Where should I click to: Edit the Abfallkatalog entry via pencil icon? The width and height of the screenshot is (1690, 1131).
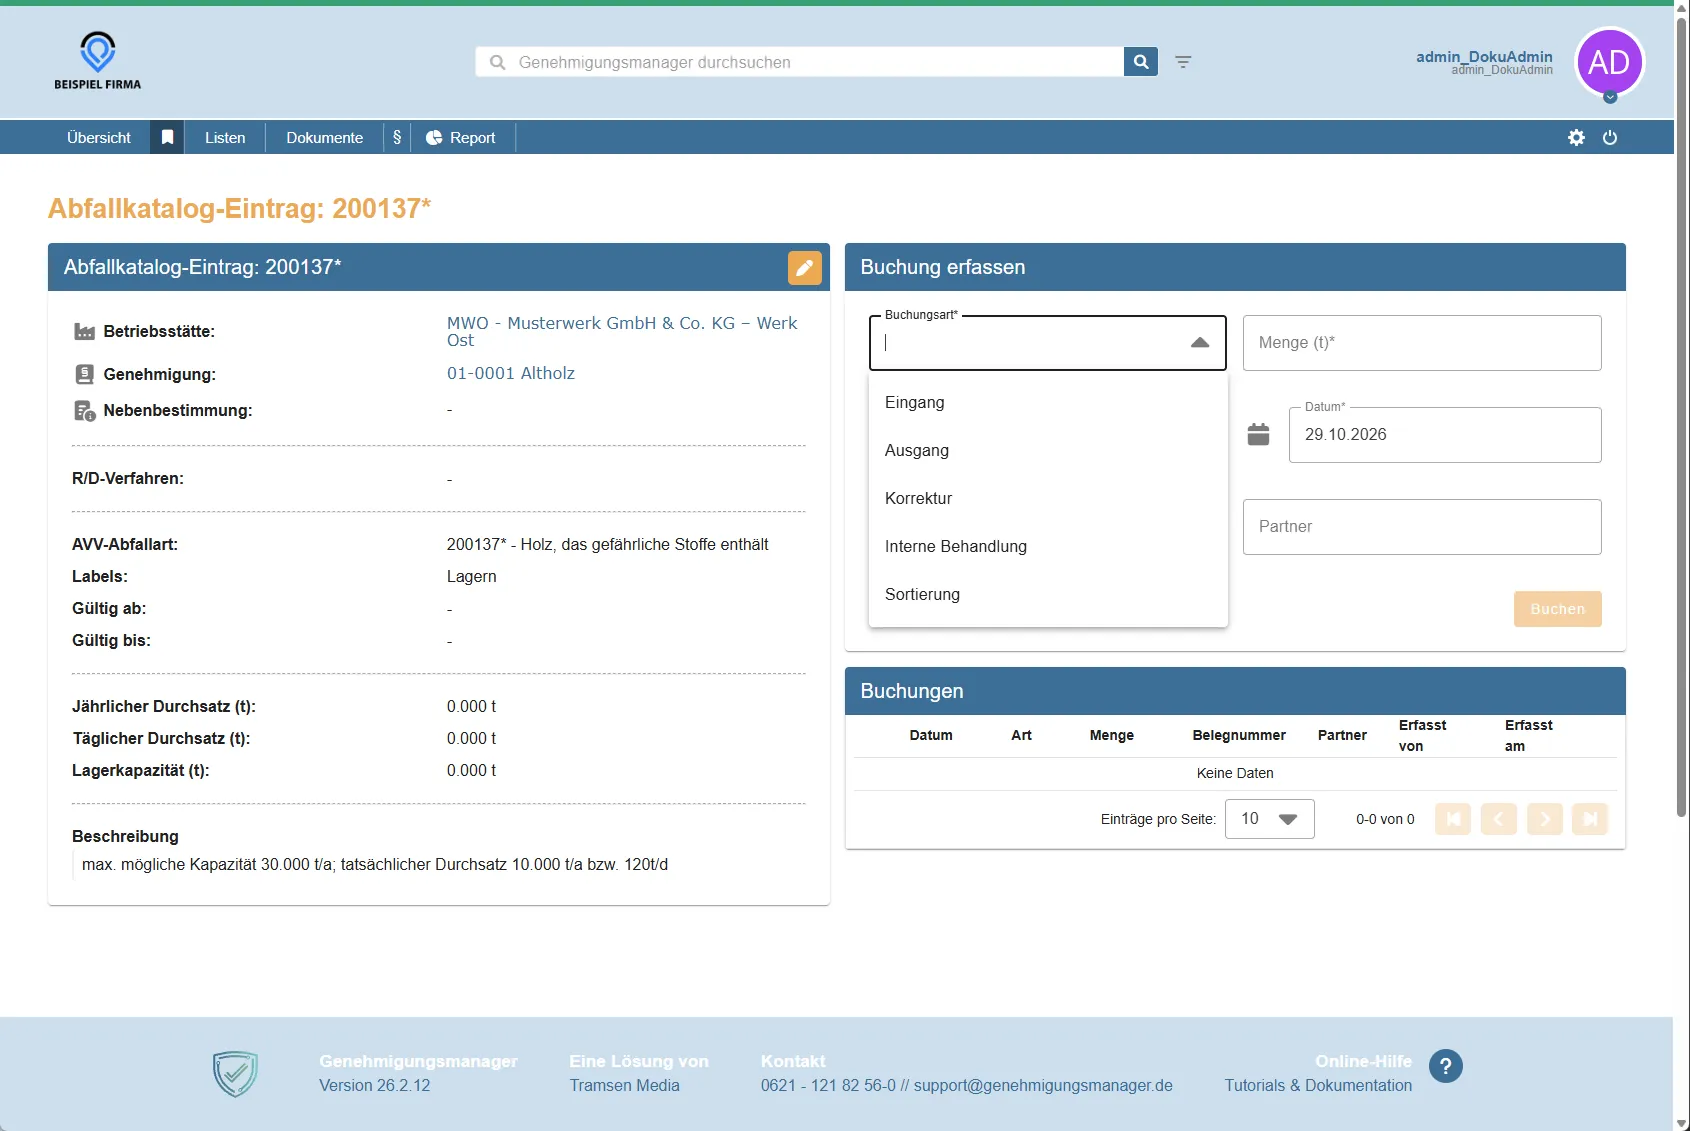click(805, 267)
